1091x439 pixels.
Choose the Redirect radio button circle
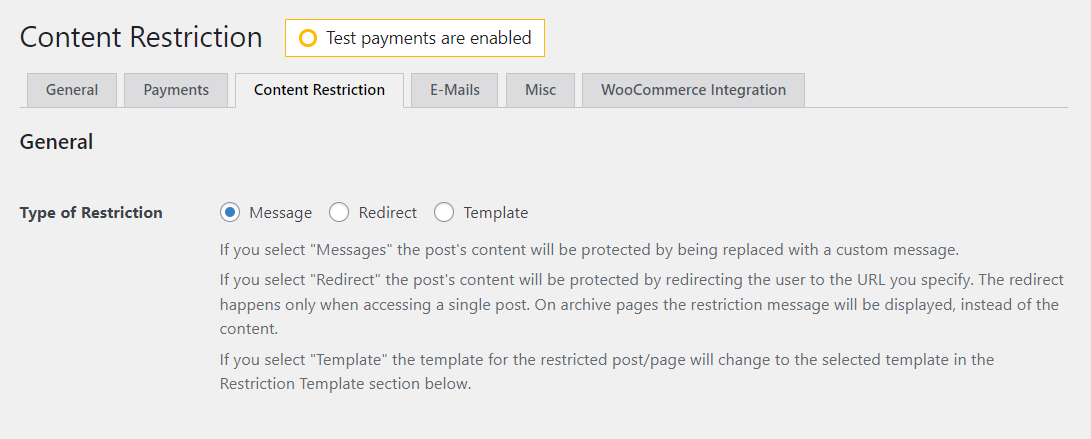tap(339, 212)
